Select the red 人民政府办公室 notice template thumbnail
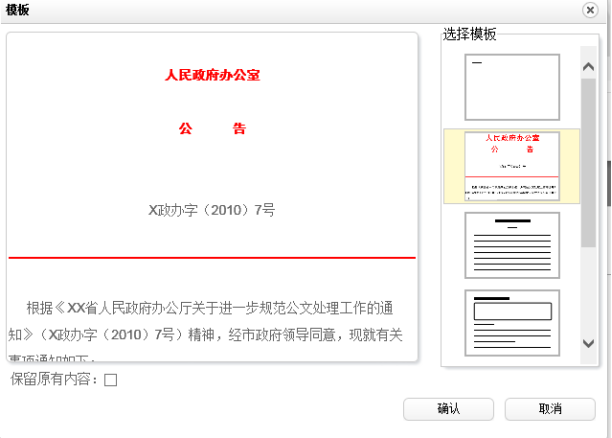612x438 pixels. [512, 165]
